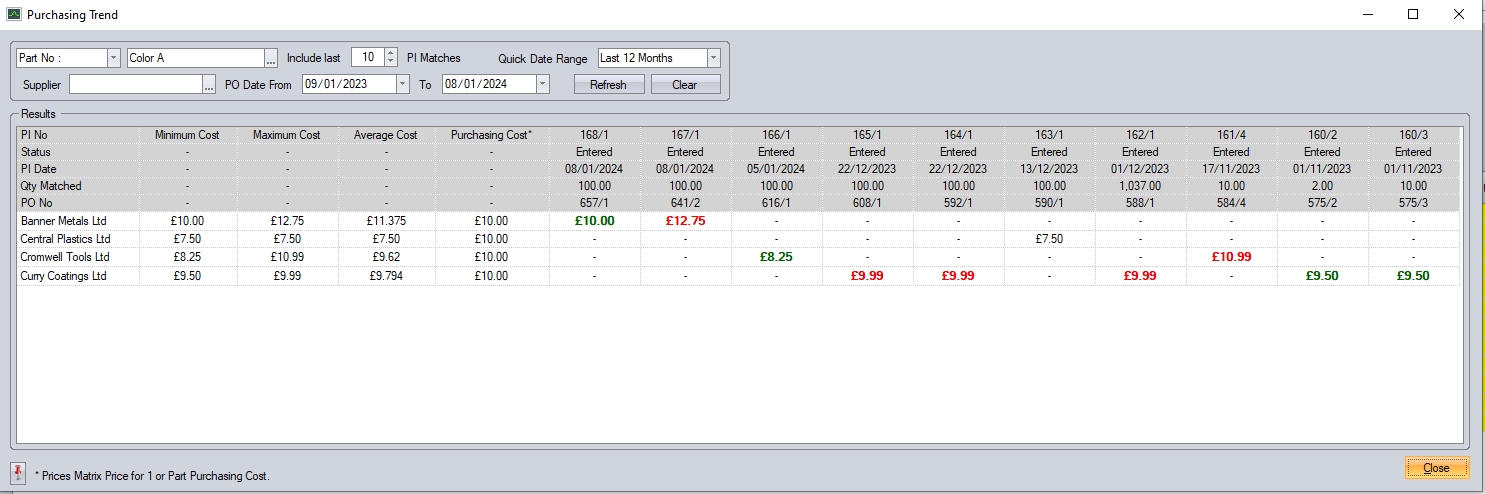Open the part number lookup ellipsis button
Image resolution: width=1485 pixels, height=494 pixels.
[x=271, y=59]
